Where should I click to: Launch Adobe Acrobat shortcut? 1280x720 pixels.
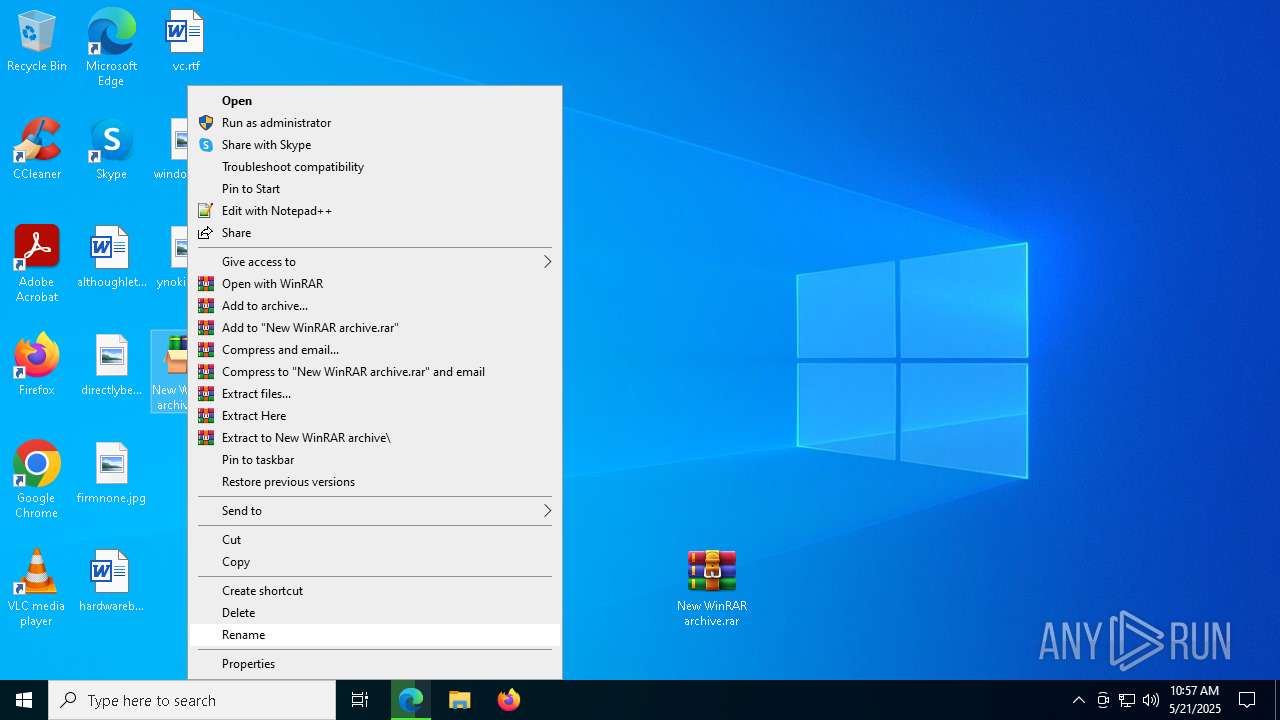pyautogui.click(x=37, y=264)
